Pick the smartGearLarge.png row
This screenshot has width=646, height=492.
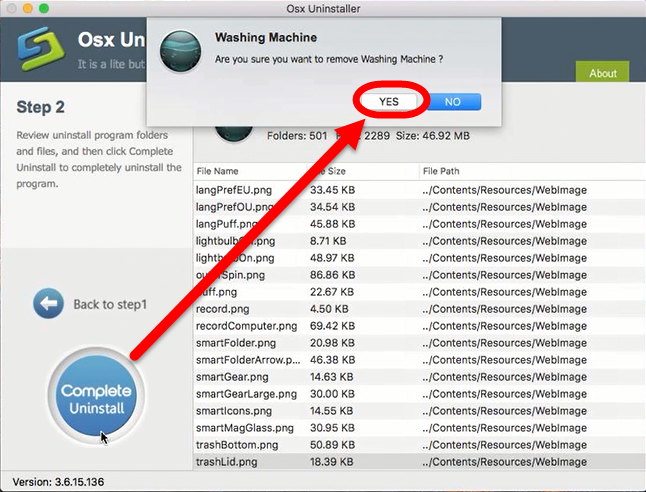tap(244, 394)
